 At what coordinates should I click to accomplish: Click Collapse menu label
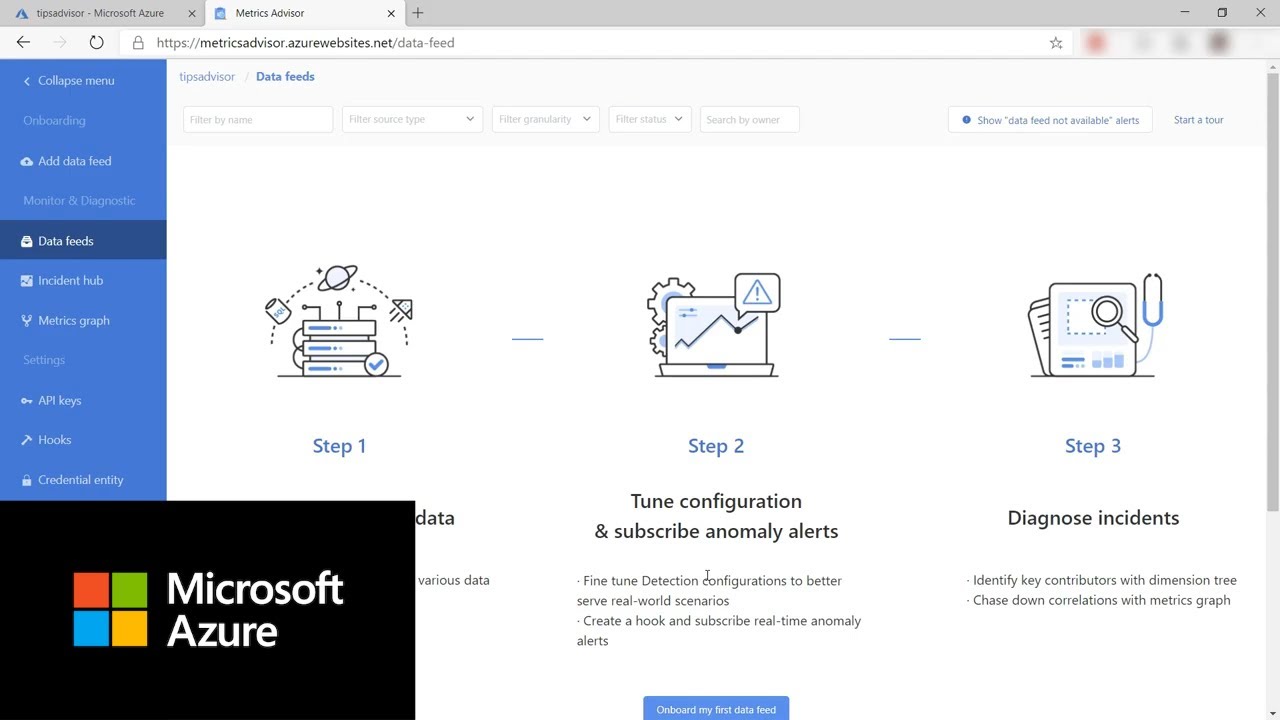pyautogui.click(x=76, y=81)
